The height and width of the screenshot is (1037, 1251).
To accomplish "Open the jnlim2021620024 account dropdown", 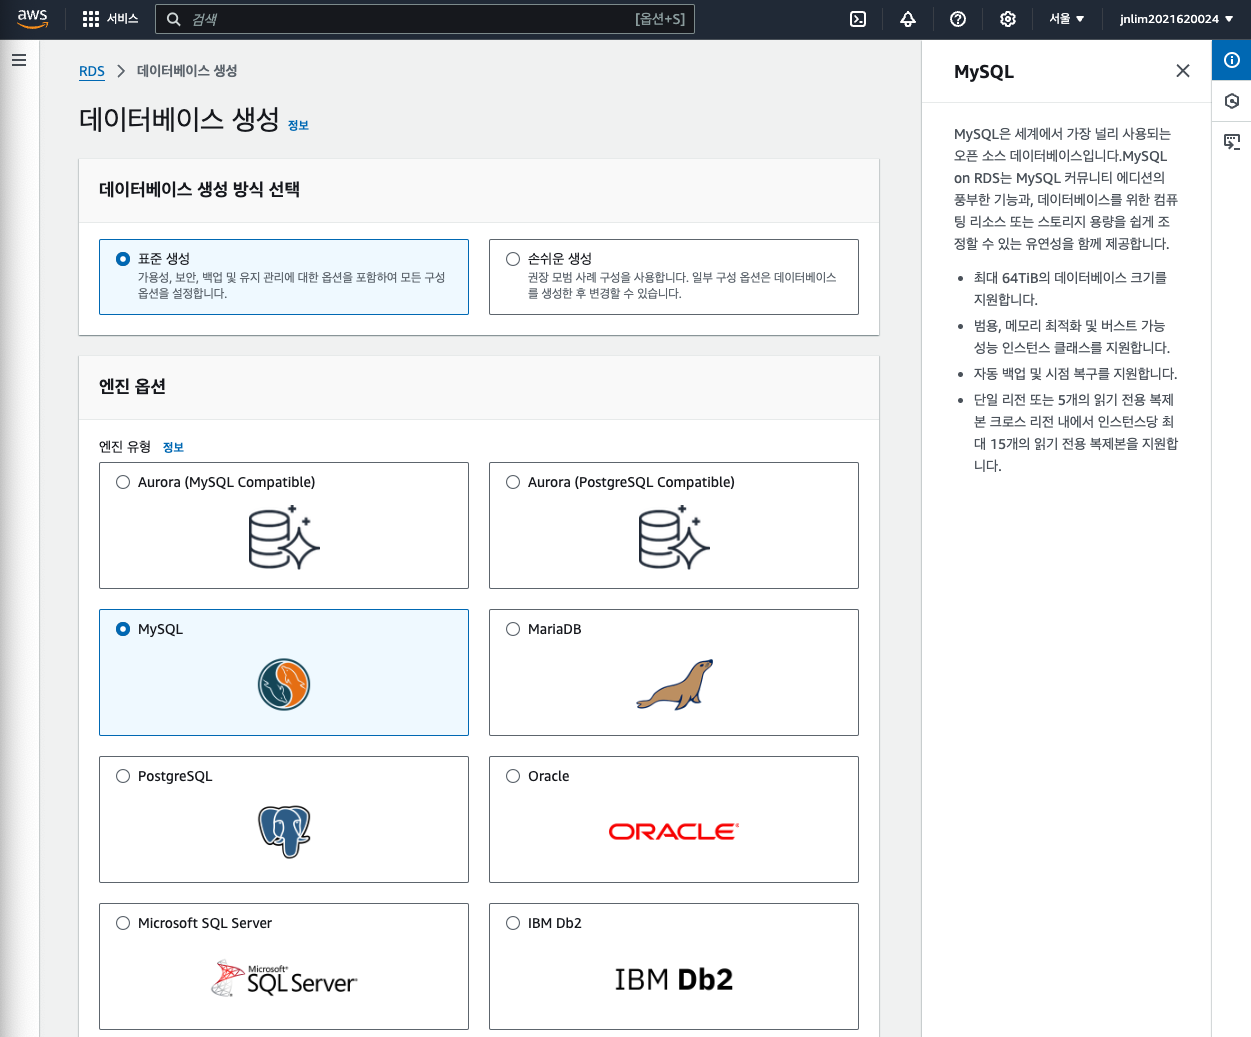I will pyautogui.click(x=1176, y=19).
